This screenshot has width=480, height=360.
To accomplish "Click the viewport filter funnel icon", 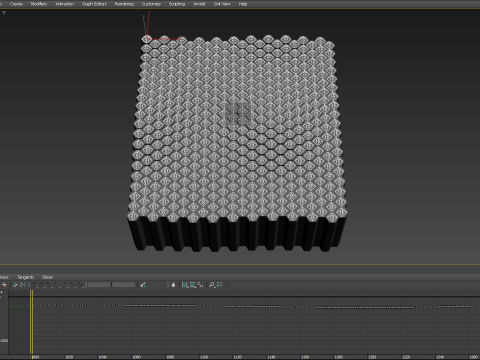I will tap(4, 13).
